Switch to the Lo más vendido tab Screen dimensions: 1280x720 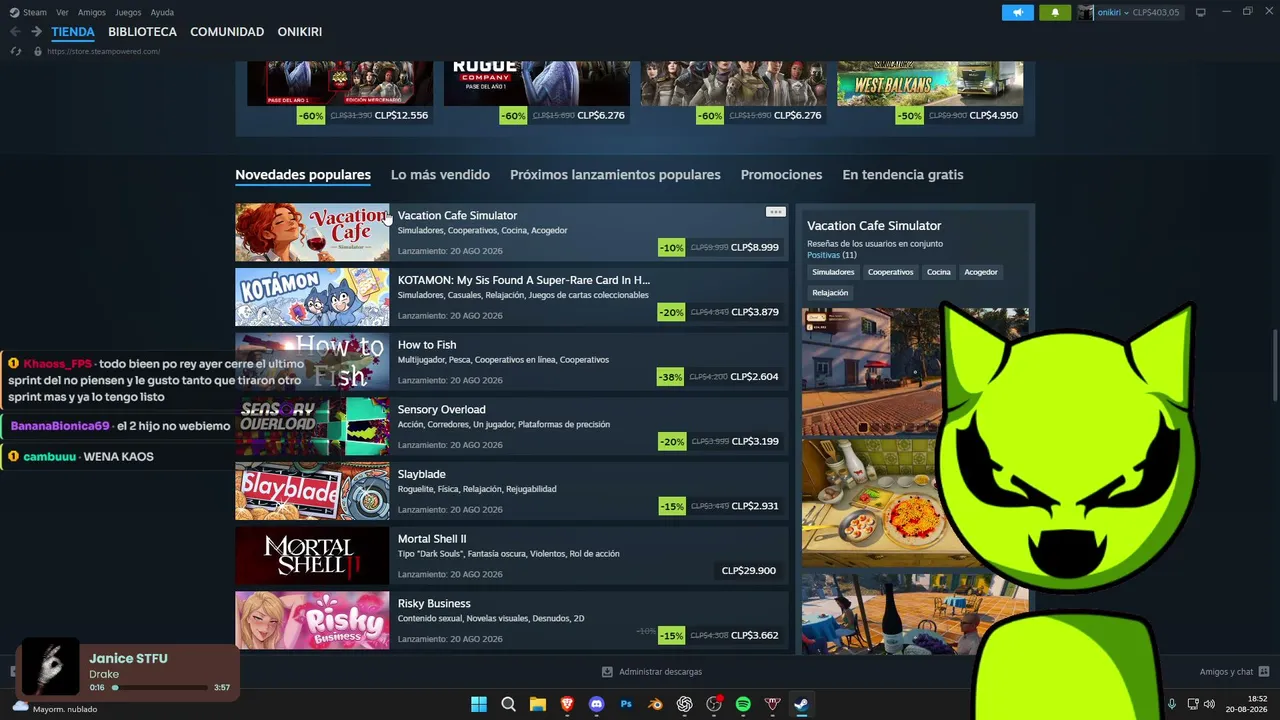coord(440,175)
